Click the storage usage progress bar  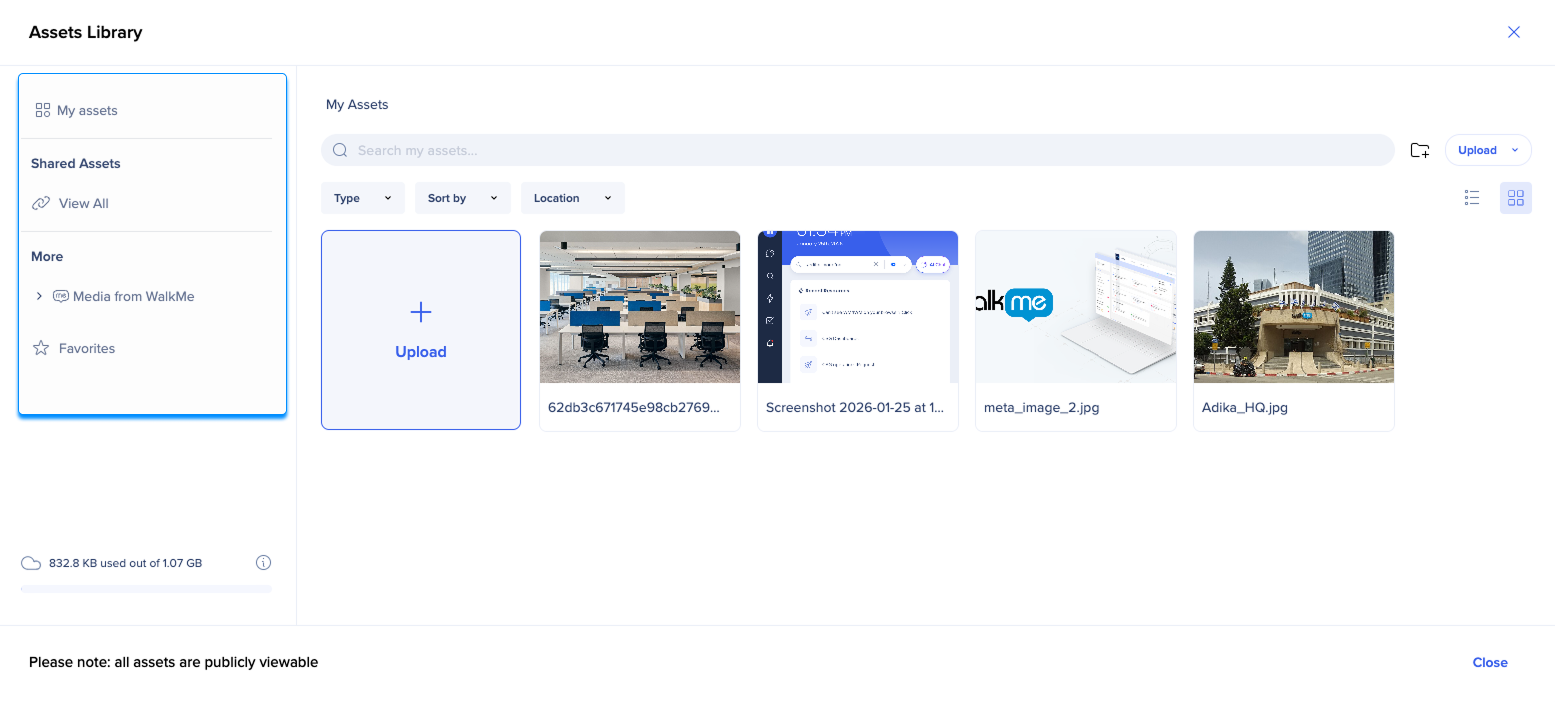tap(146, 589)
